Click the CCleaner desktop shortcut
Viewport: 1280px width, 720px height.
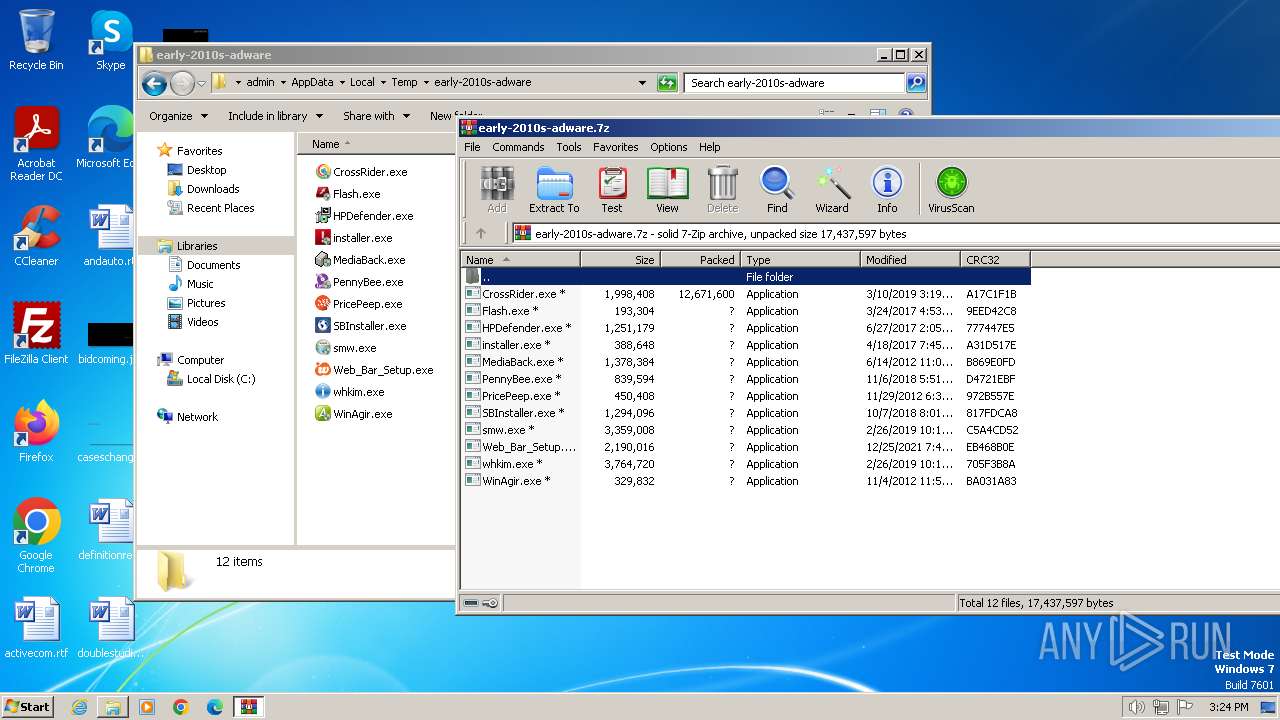pyautogui.click(x=36, y=236)
